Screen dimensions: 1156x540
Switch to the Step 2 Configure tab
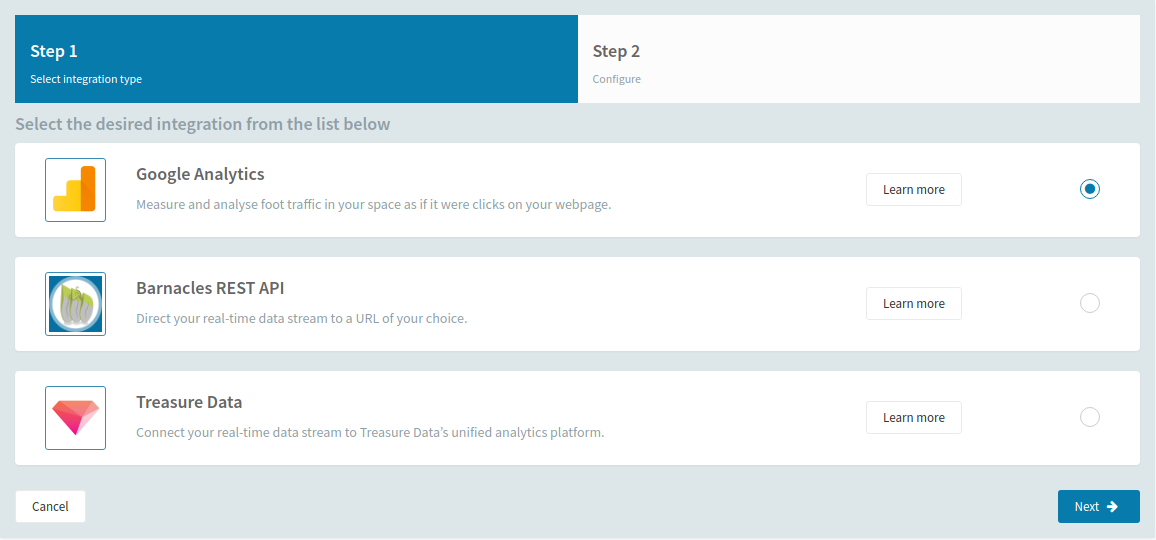click(859, 59)
